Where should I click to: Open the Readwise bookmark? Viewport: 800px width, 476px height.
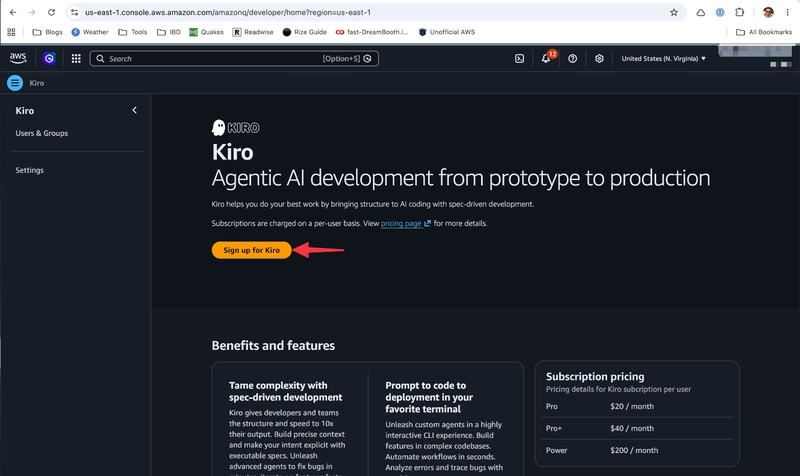(253, 32)
